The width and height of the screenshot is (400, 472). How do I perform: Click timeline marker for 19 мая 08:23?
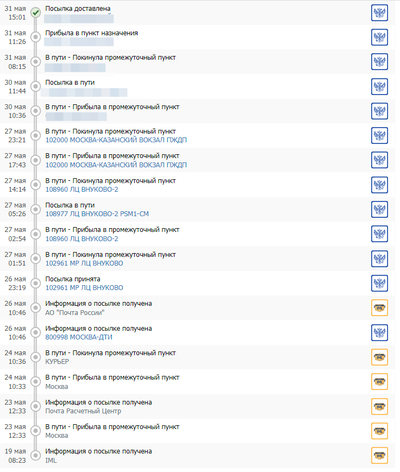pyautogui.click(x=36, y=455)
